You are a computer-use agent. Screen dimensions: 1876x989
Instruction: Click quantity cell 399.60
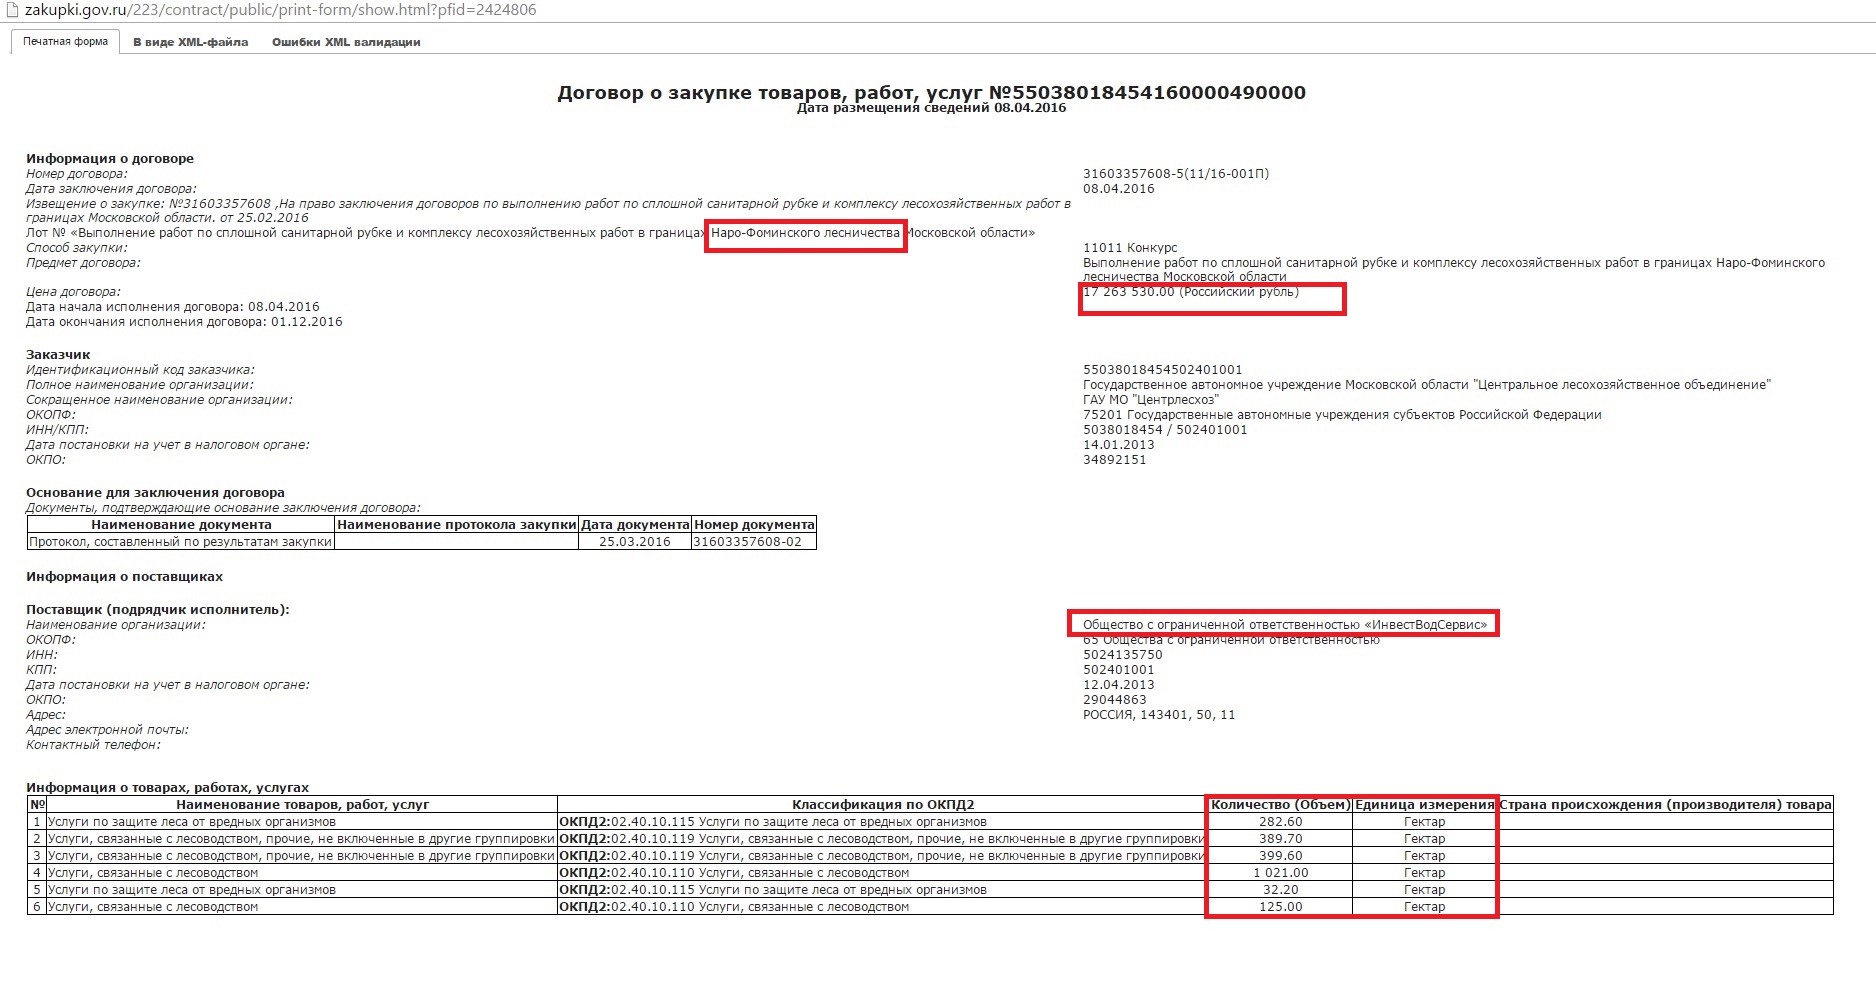[x=1280, y=855]
